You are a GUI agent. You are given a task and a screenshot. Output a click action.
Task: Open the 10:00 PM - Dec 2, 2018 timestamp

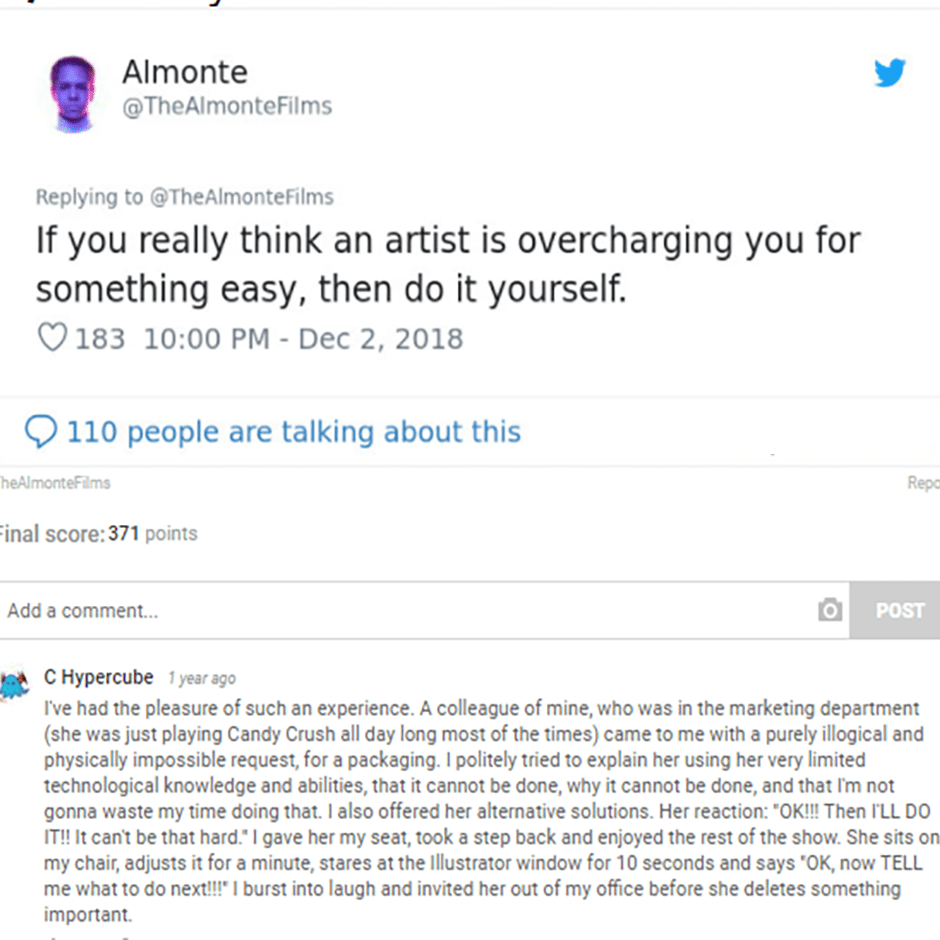point(303,338)
